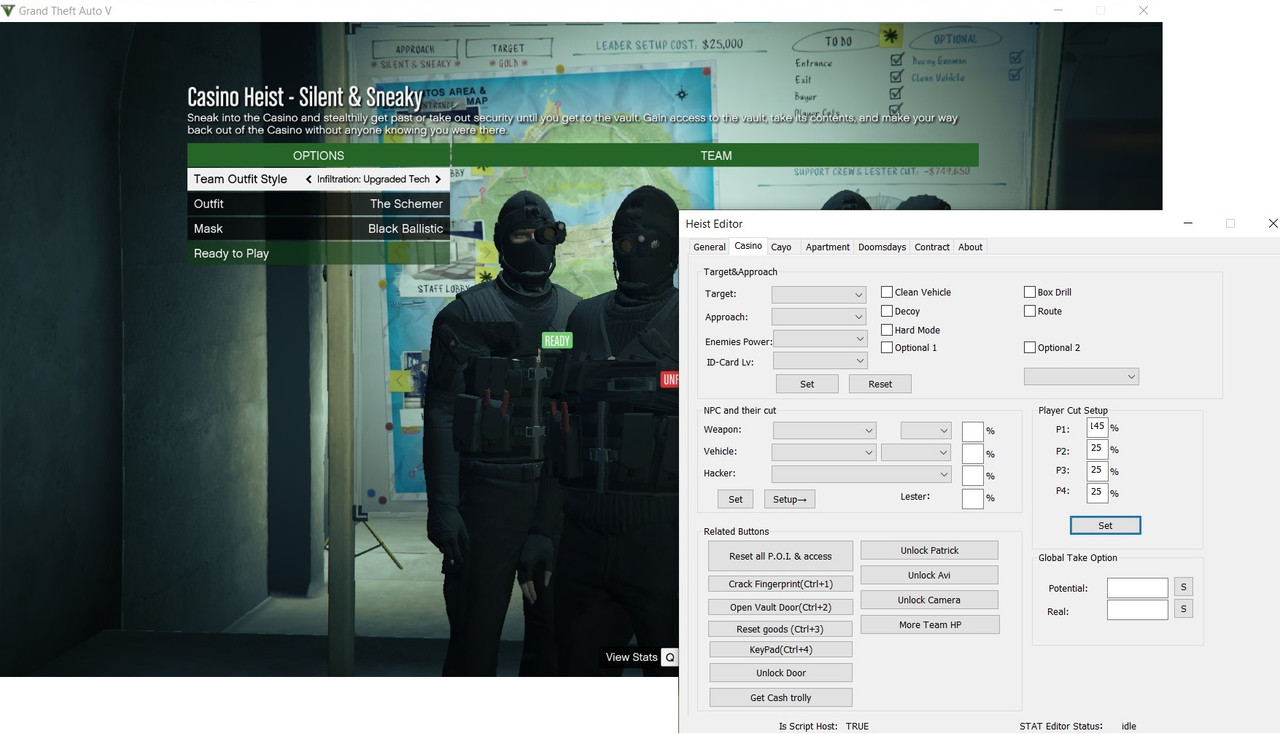This screenshot has height=734, width=1280.
Task: Open the dropdown below Optional 2
Action: click(1081, 376)
